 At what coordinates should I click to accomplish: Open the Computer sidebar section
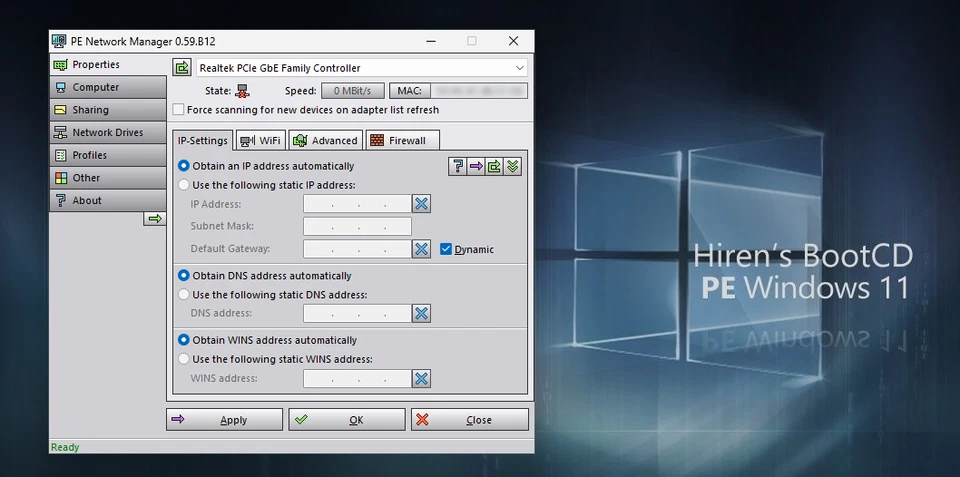tap(108, 87)
